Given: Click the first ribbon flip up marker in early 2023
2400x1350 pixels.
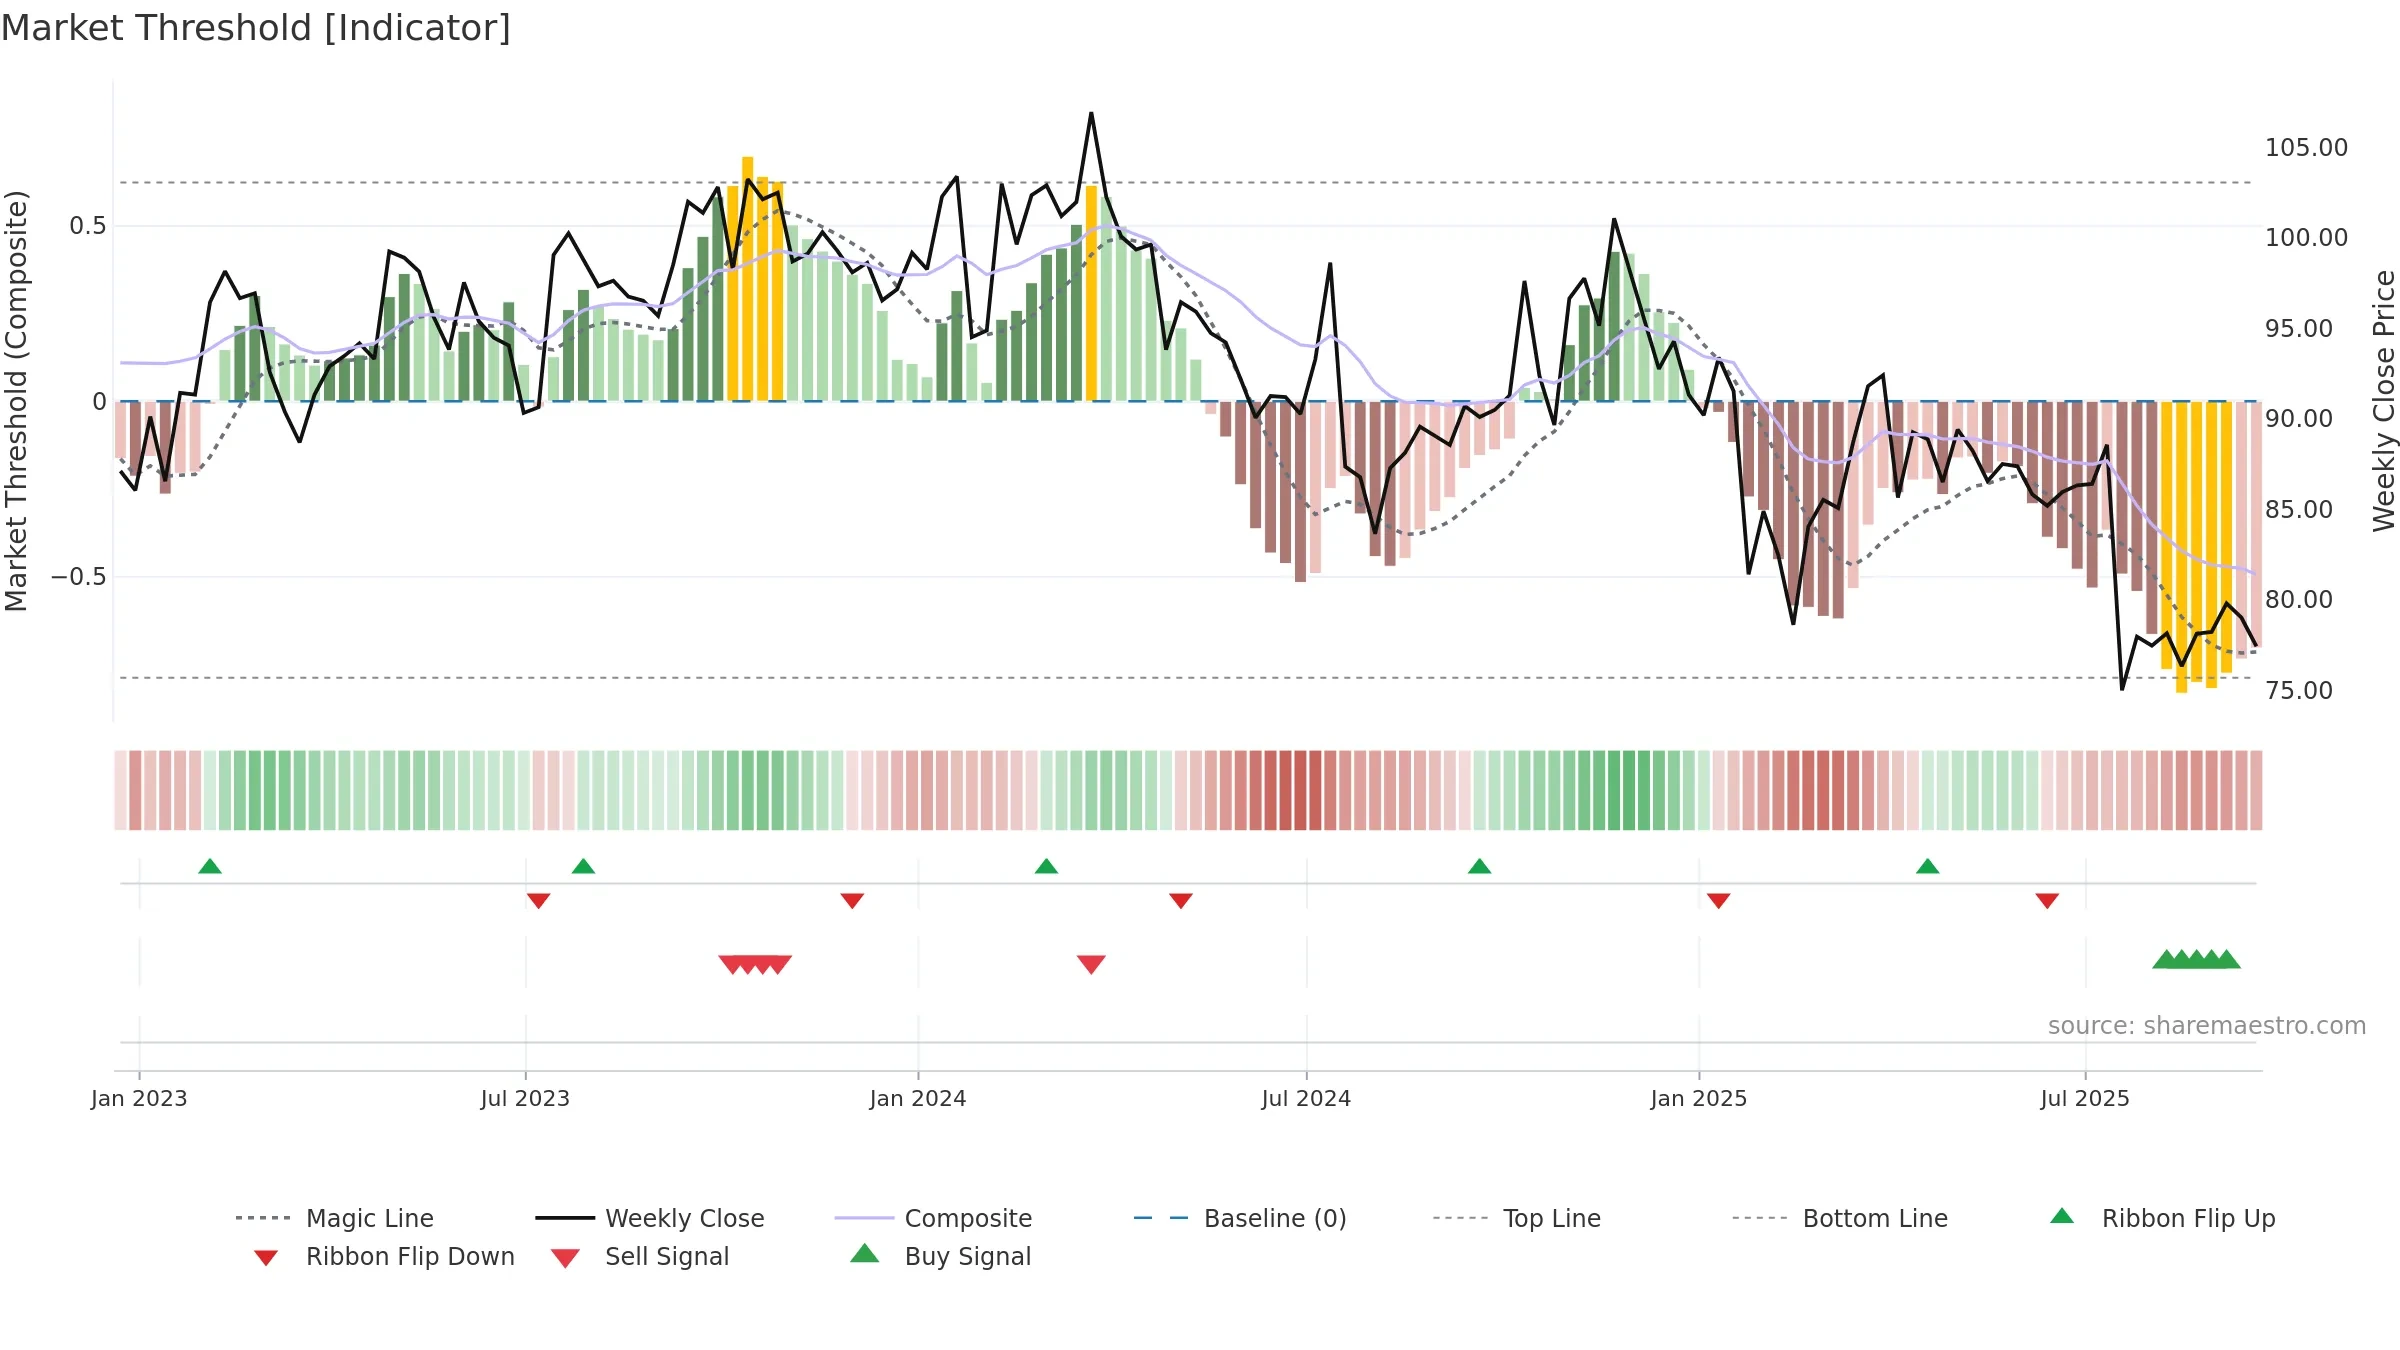Looking at the screenshot, I should [210, 866].
